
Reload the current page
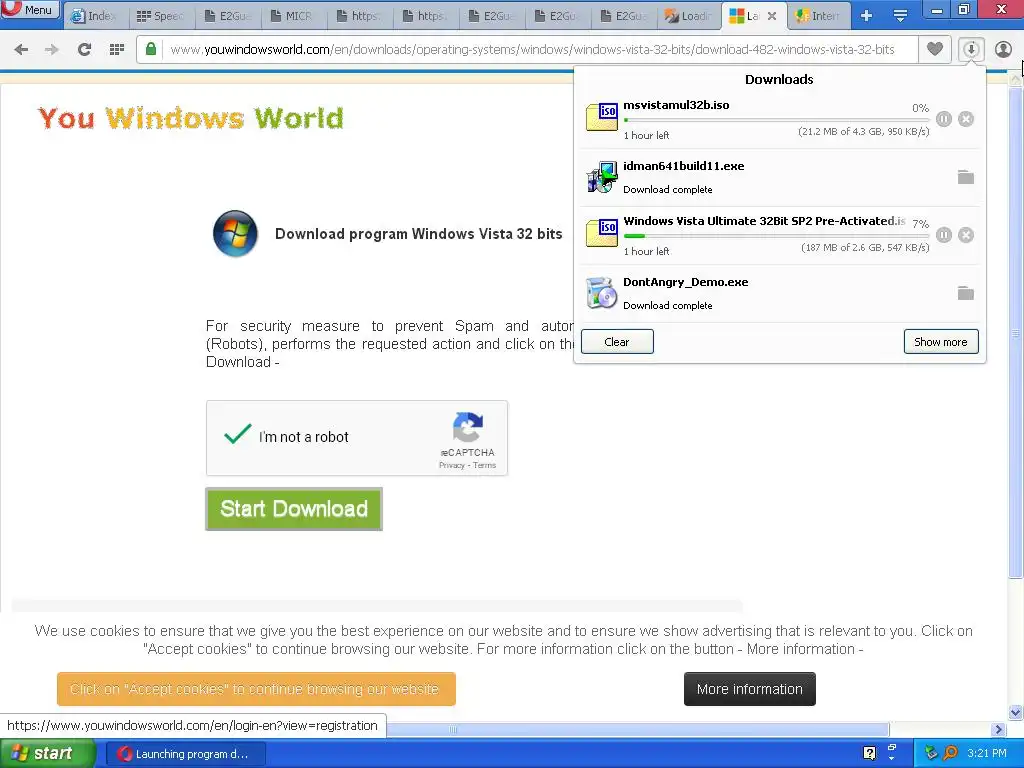[x=84, y=50]
